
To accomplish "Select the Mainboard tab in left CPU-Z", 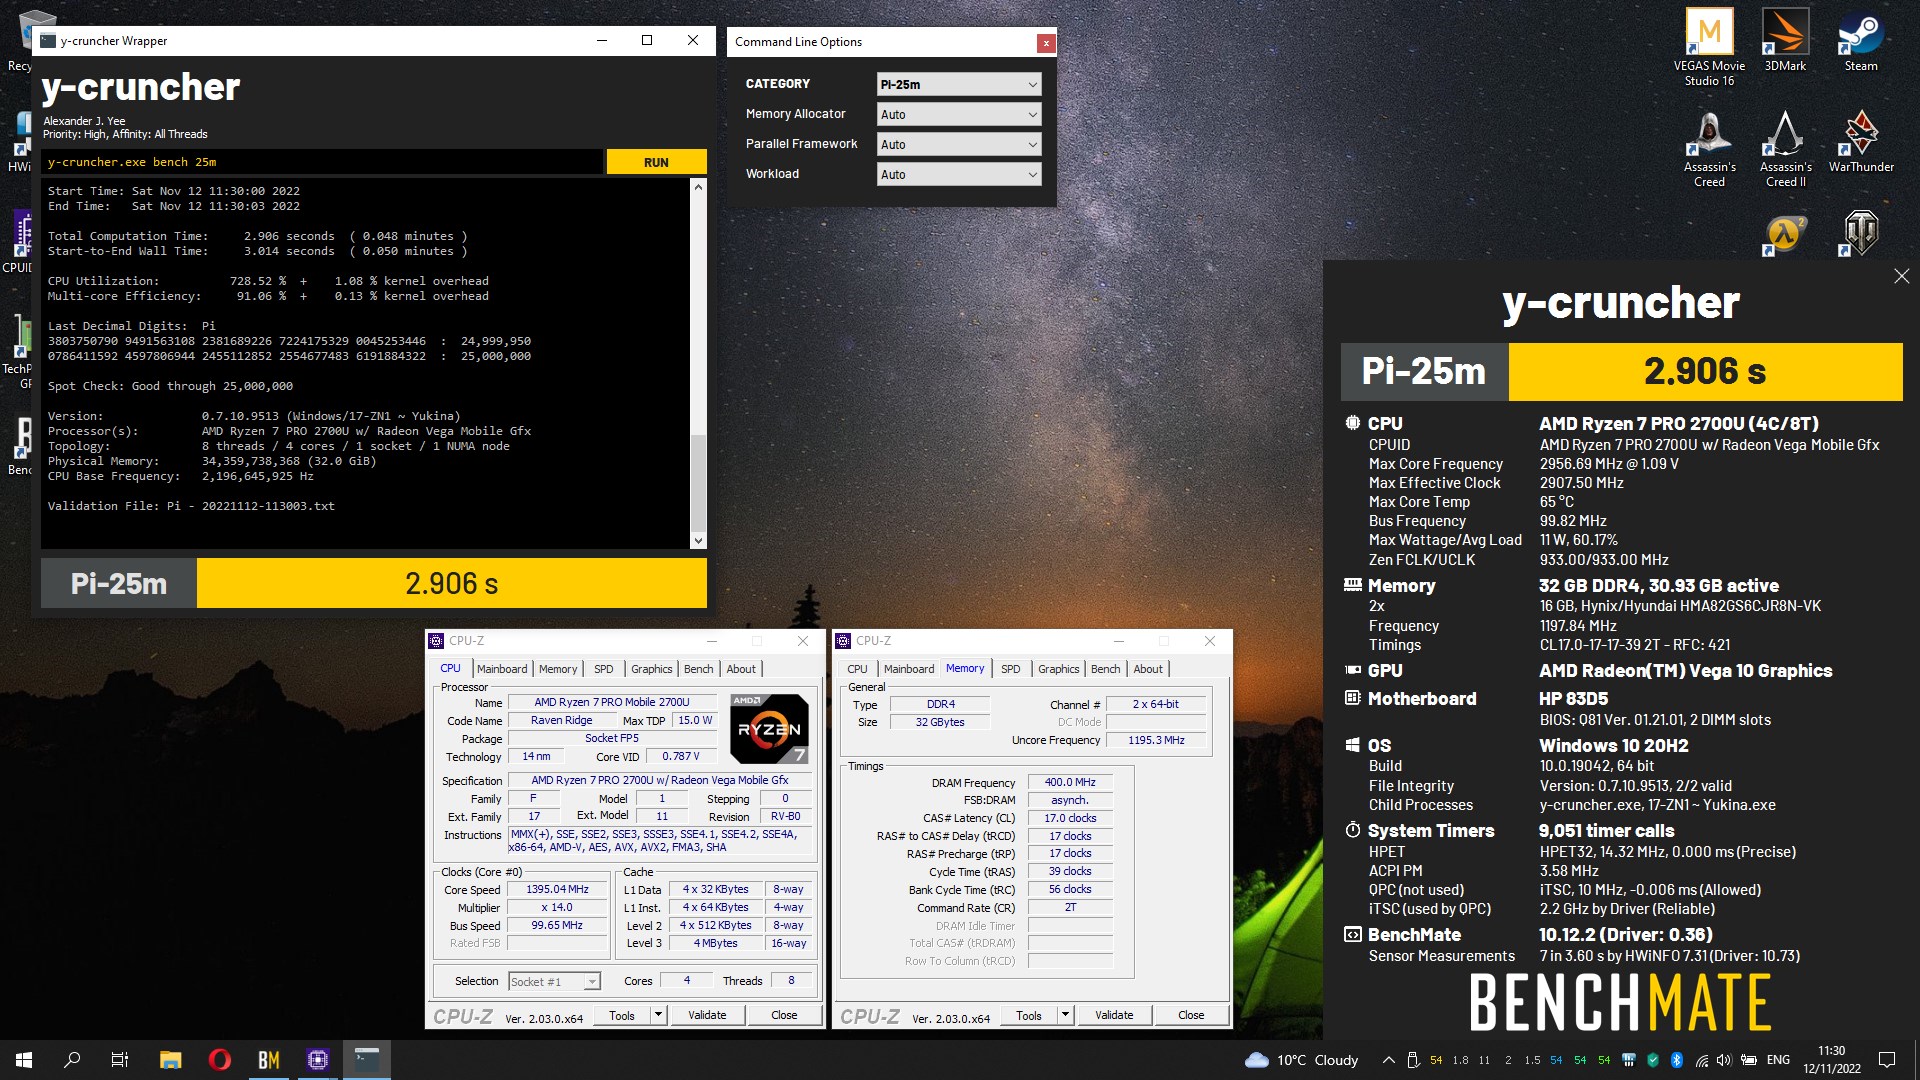I will pos(502,669).
